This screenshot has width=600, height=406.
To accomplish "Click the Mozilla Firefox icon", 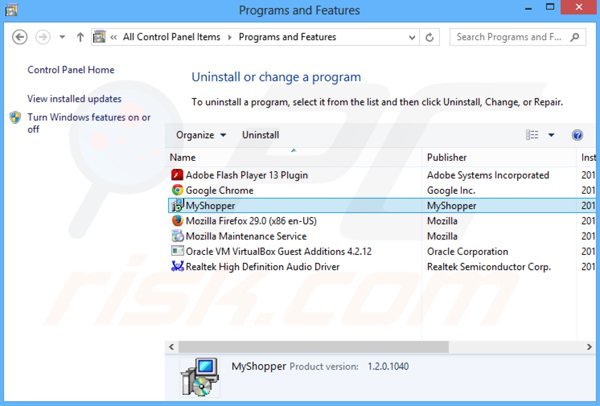I will tap(177, 221).
